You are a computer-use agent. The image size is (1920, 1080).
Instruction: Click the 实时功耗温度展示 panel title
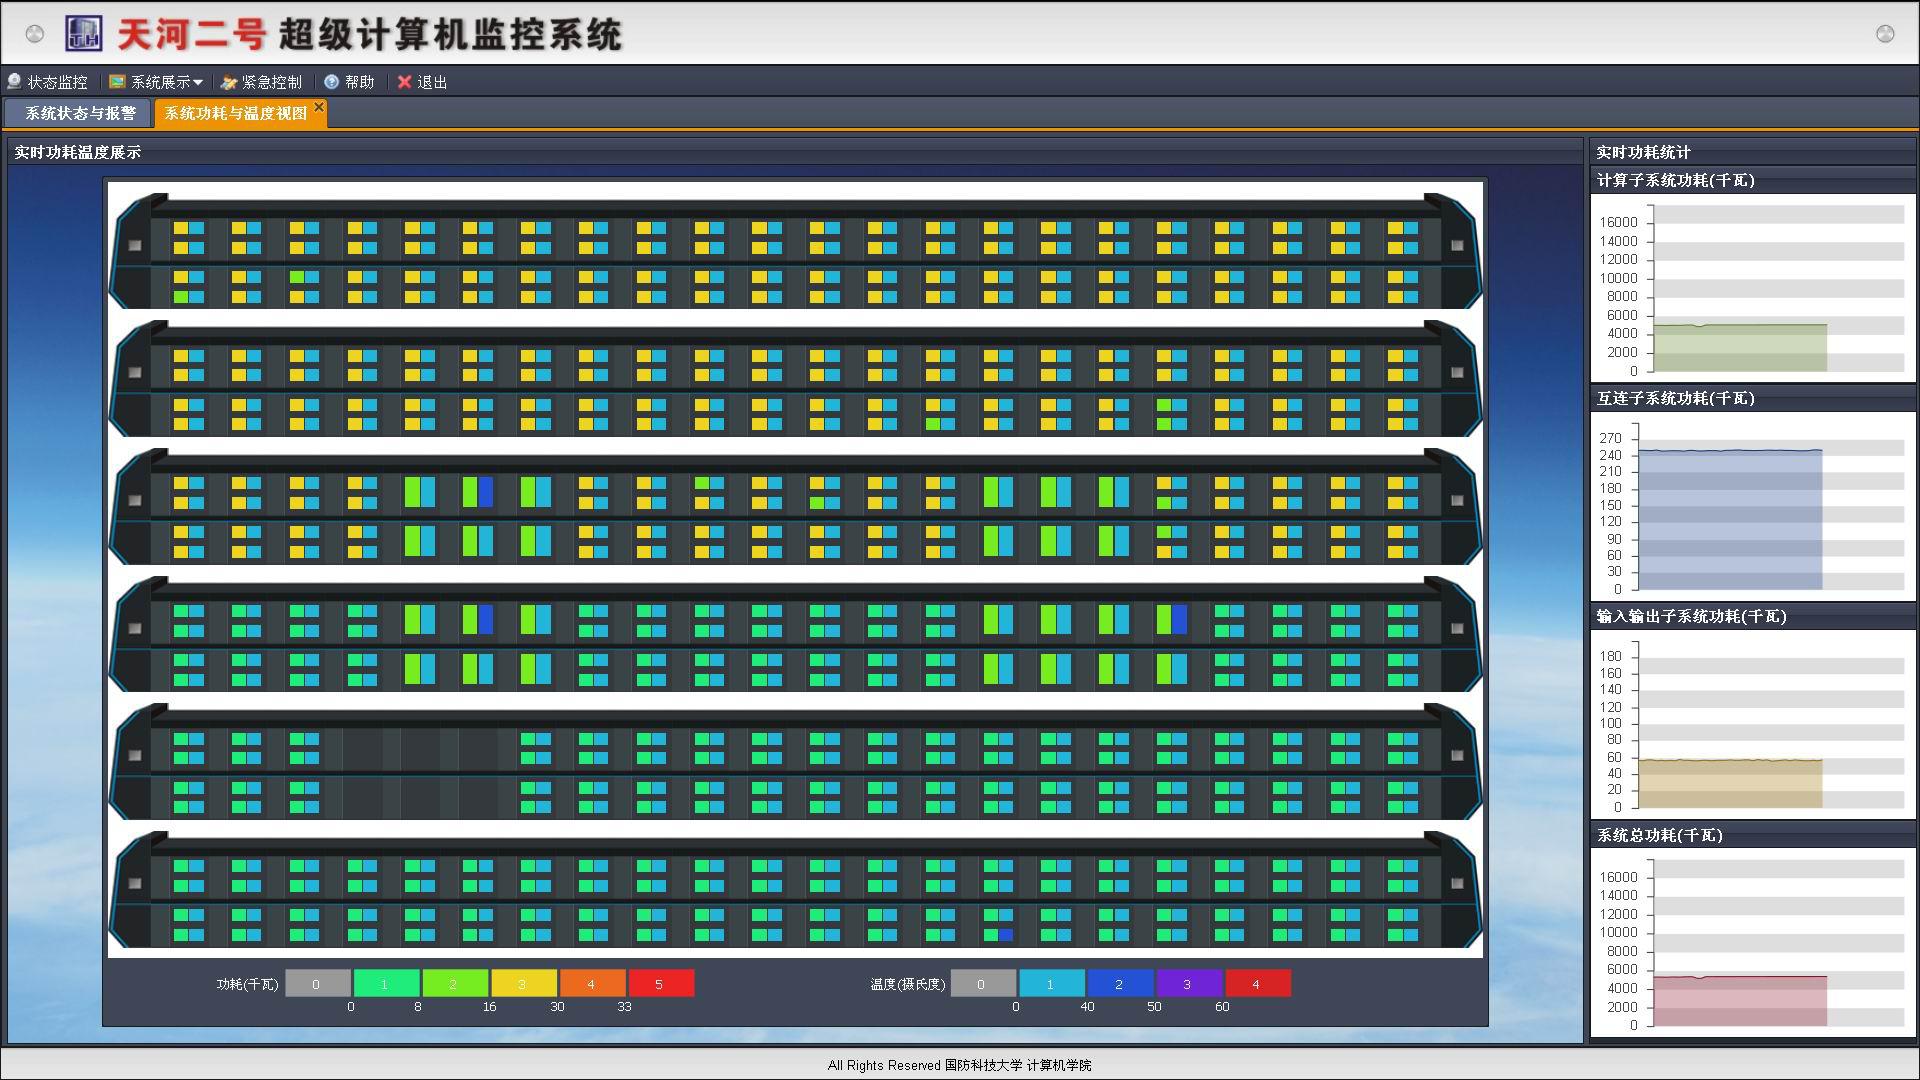point(78,152)
